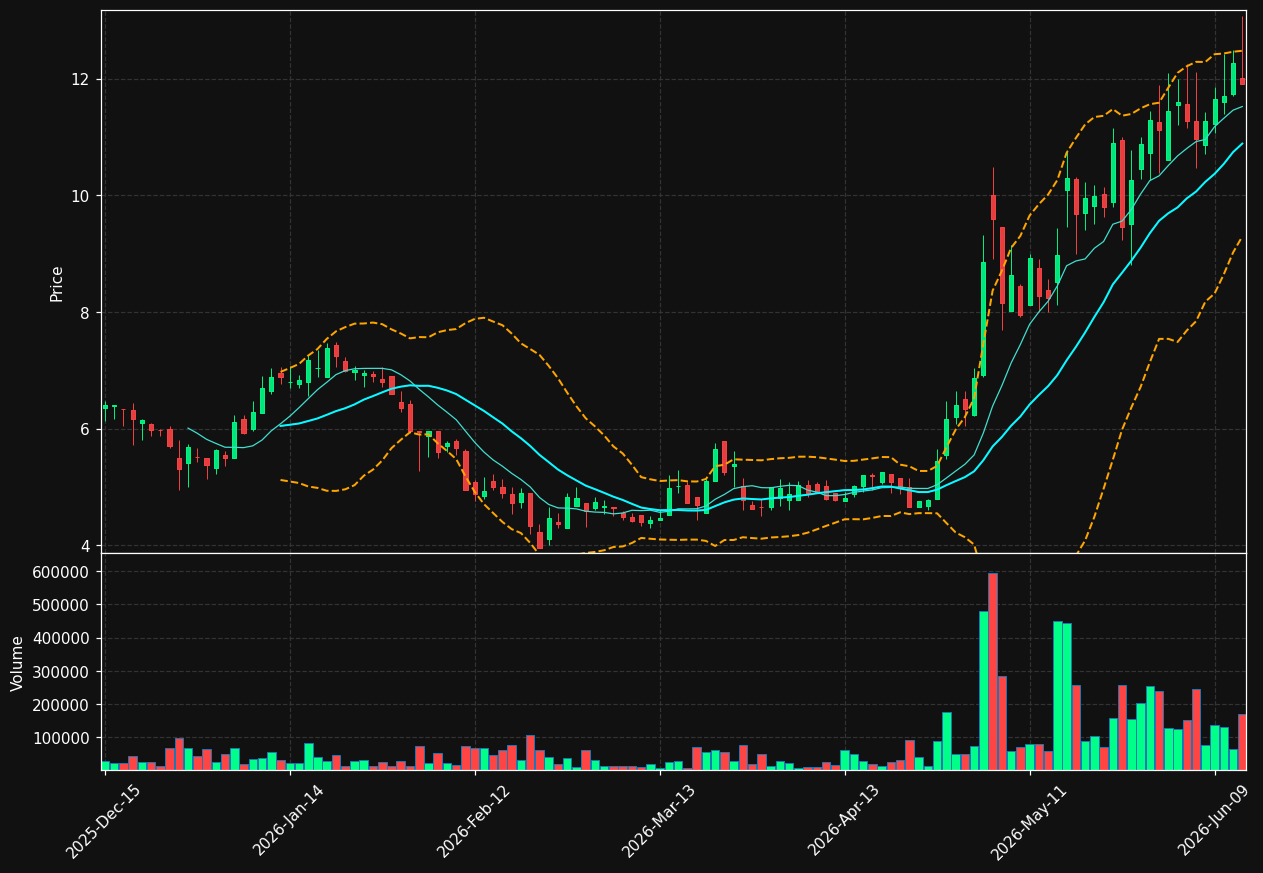Click the volume tick label 200000
The height and width of the screenshot is (873, 1263).
point(62,705)
